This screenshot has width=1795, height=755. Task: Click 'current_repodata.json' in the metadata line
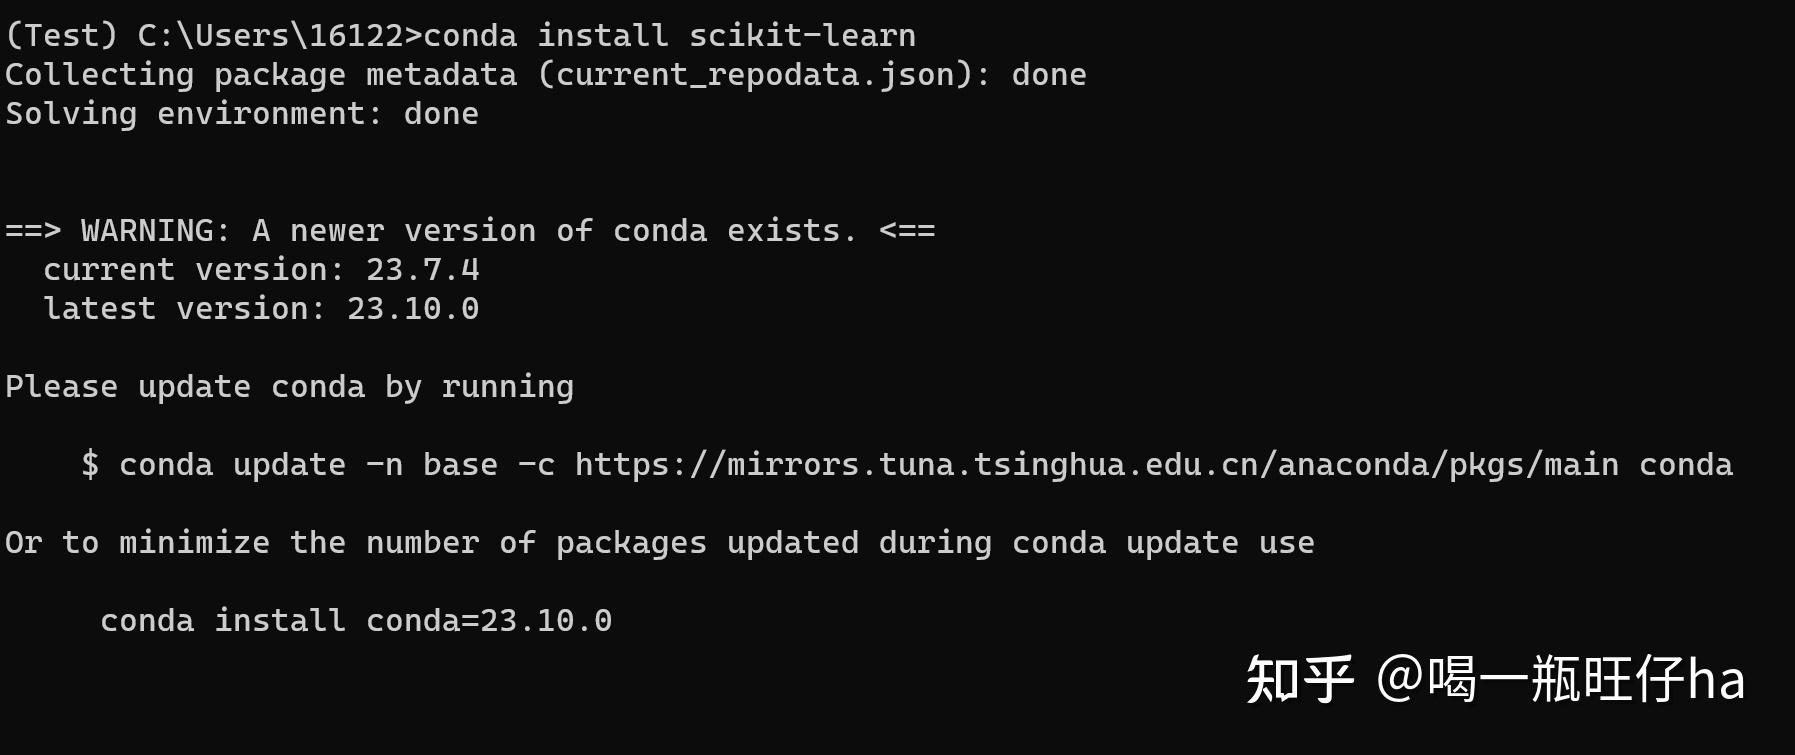[x=755, y=75]
